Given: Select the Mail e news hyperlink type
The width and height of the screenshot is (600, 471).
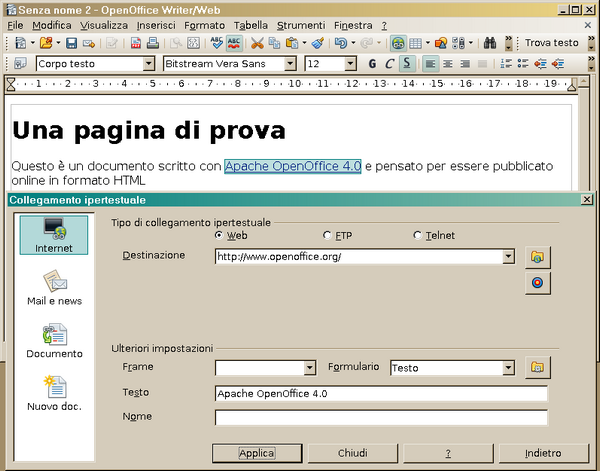Looking at the screenshot, I should tap(54, 287).
